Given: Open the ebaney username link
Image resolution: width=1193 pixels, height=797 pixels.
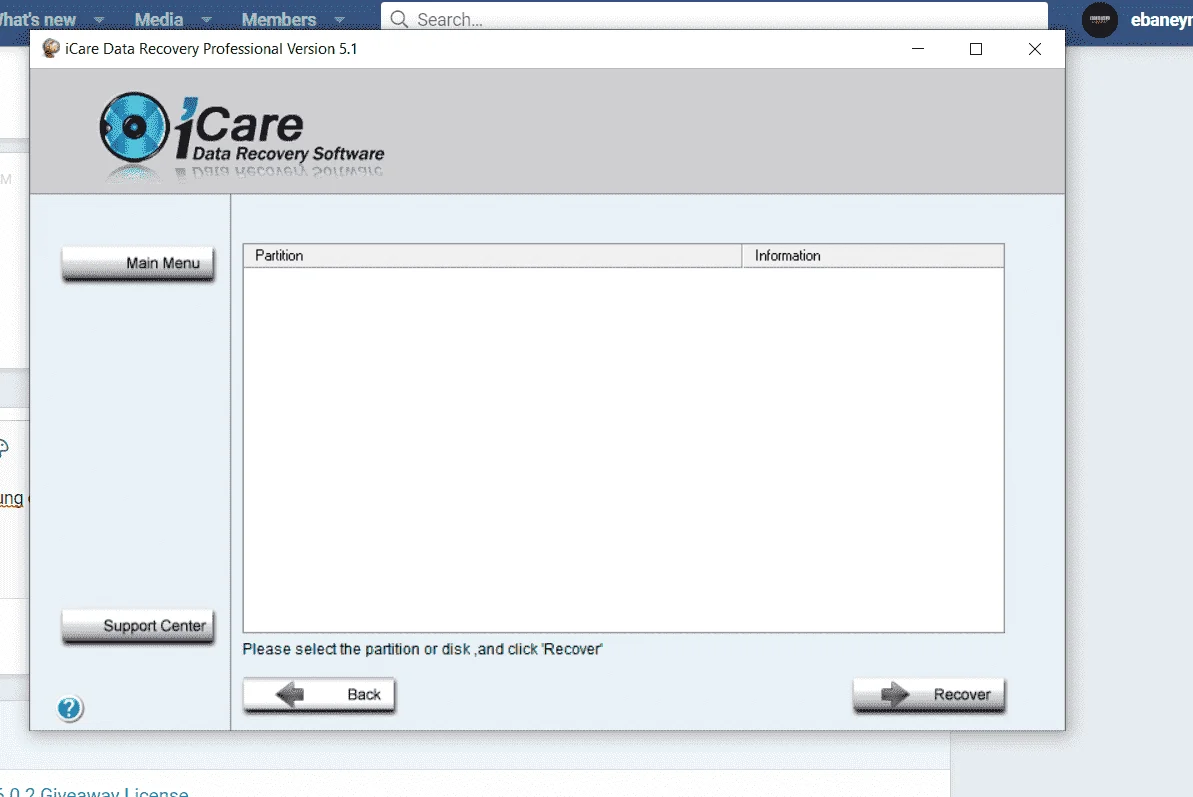Looking at the screenshot, I should tap(1161, 20).
